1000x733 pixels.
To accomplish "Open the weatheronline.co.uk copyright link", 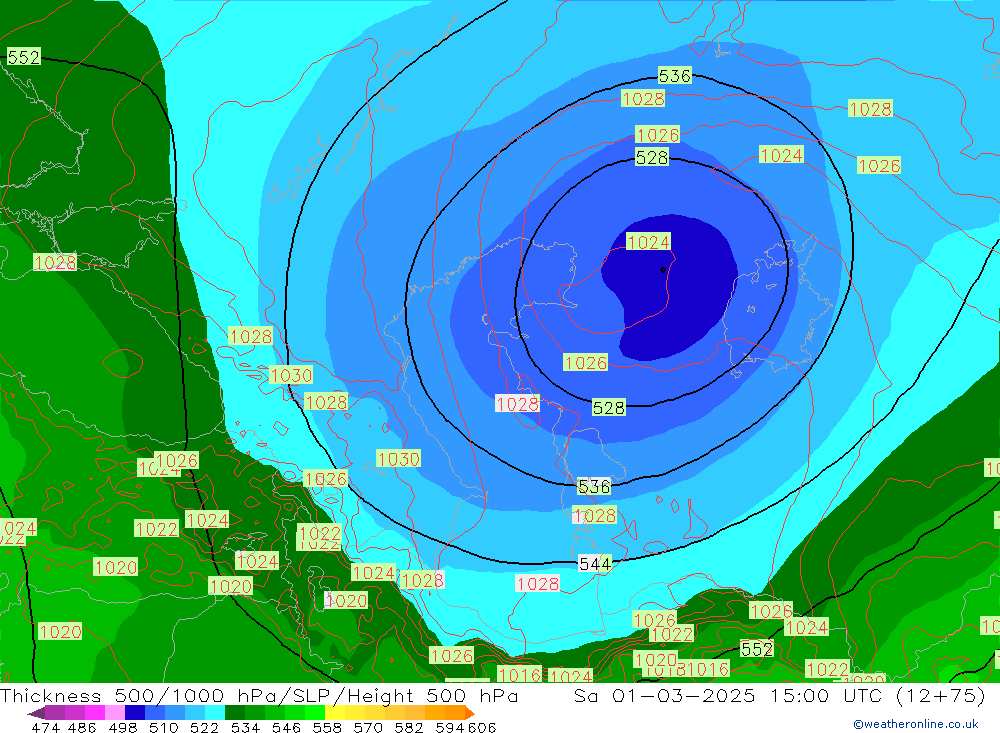I will [915, 724].
